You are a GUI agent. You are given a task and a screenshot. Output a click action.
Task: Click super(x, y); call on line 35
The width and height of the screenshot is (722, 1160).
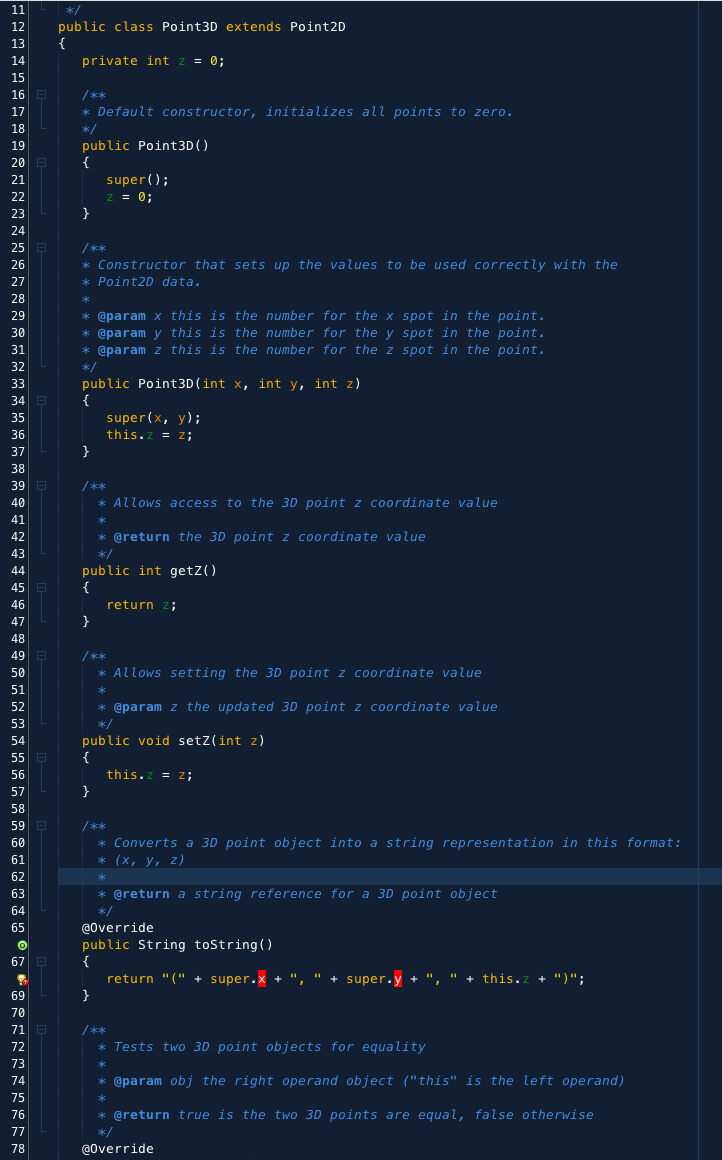(x=154, y=418)
